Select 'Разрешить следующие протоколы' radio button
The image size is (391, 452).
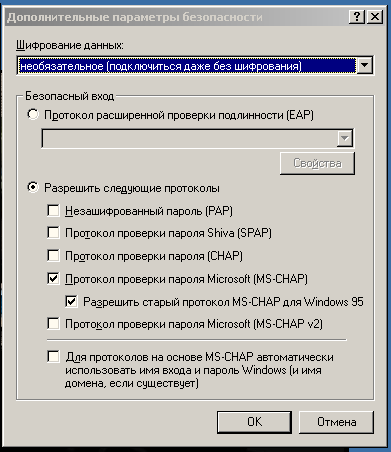[33, 188]
